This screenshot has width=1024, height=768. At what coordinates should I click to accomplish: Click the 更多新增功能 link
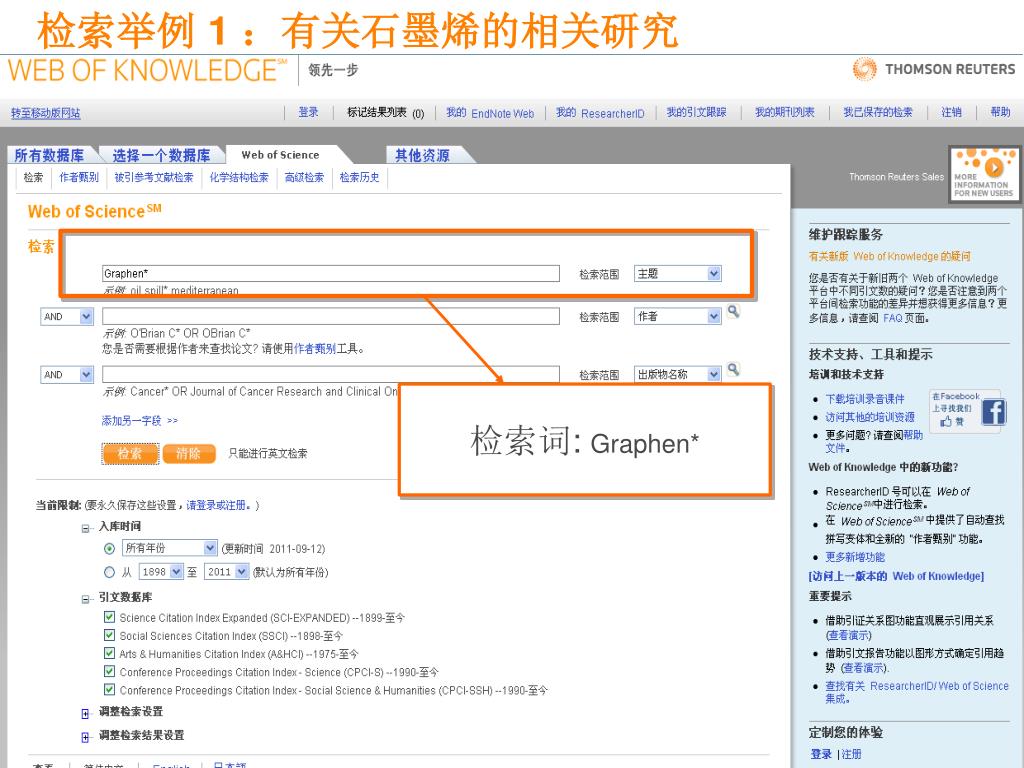click(855, 557)
